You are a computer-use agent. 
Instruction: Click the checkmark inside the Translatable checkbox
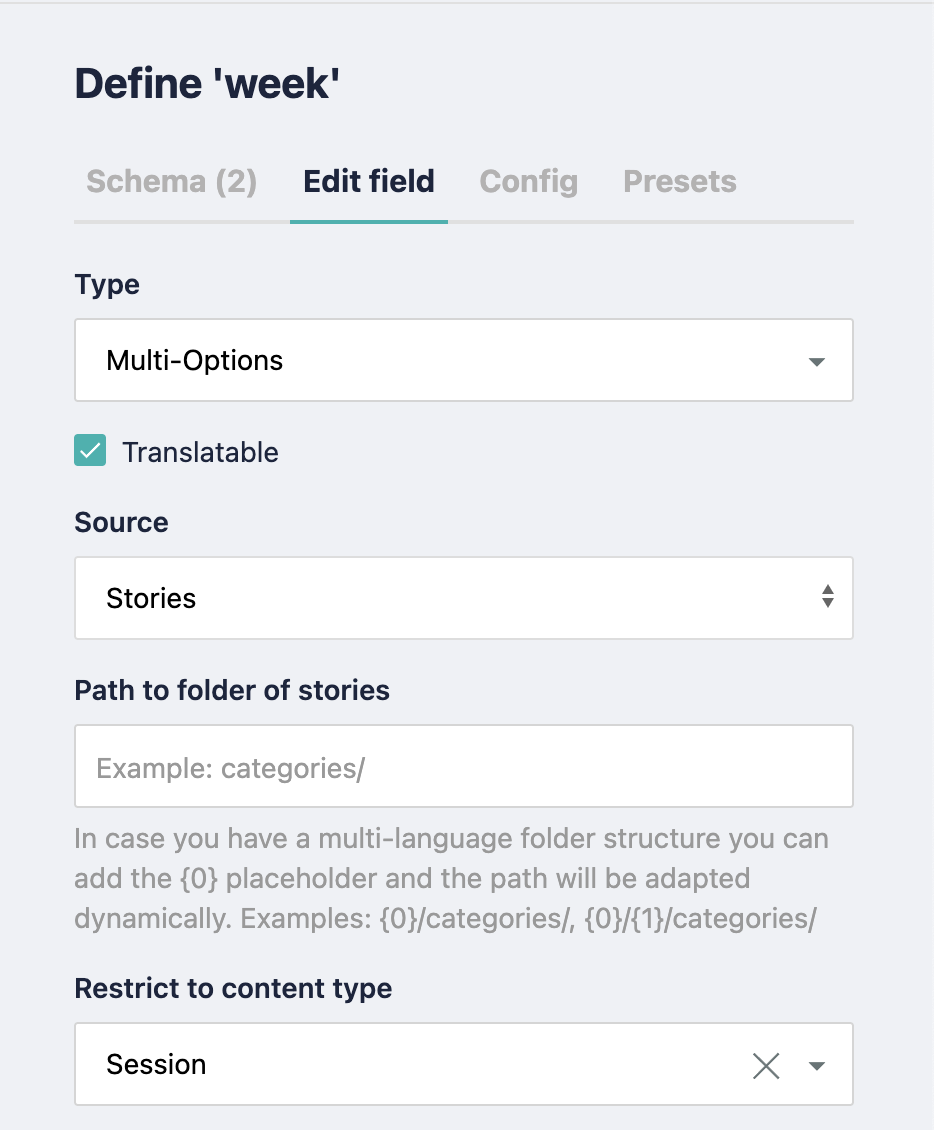point(89,451)
